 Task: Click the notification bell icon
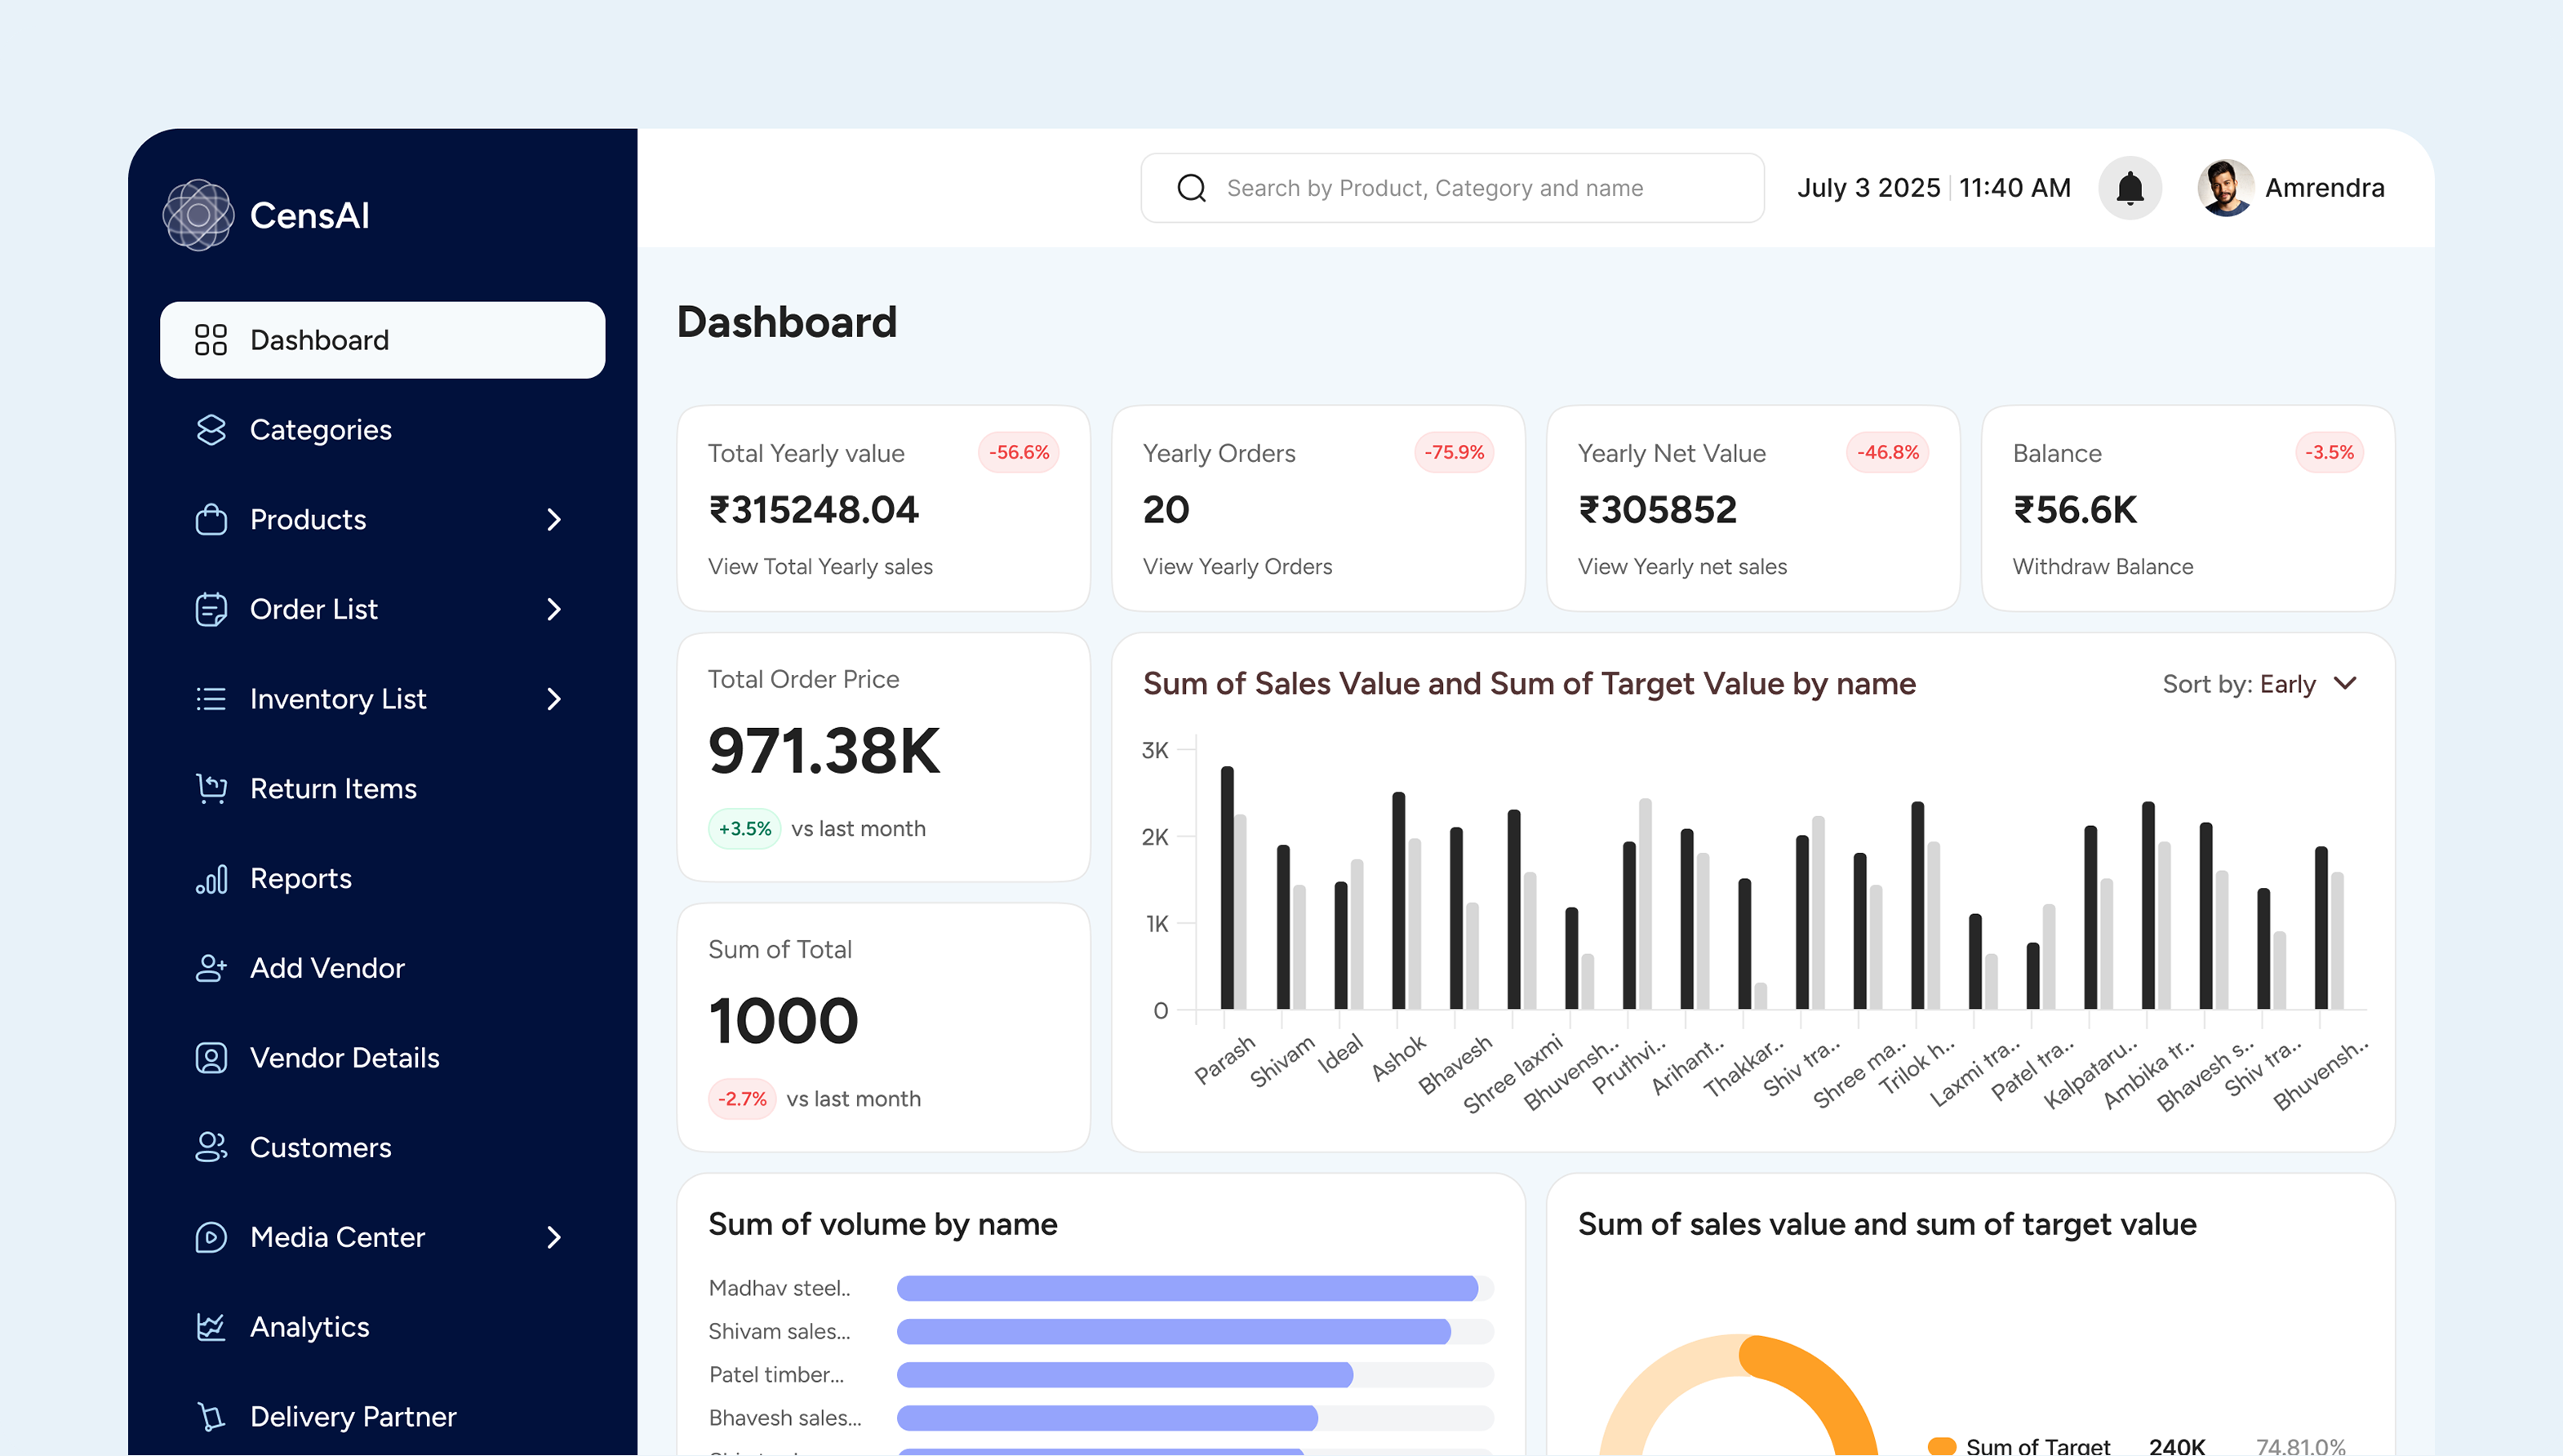click(x=2129, y=188)
